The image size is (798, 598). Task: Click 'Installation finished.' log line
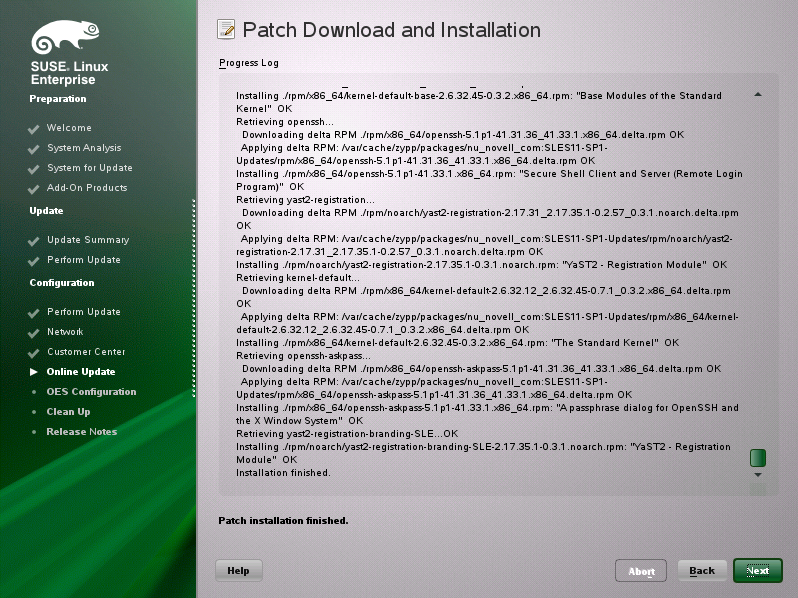coord(283,473)
